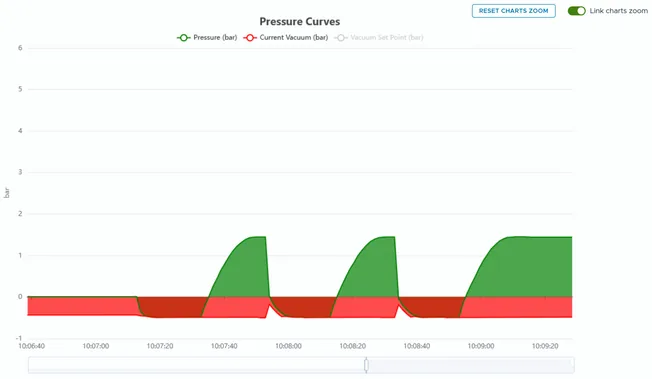Click the 3 value on the y-axis
This screenshot has height=379, width=652.
click(20, 172)
